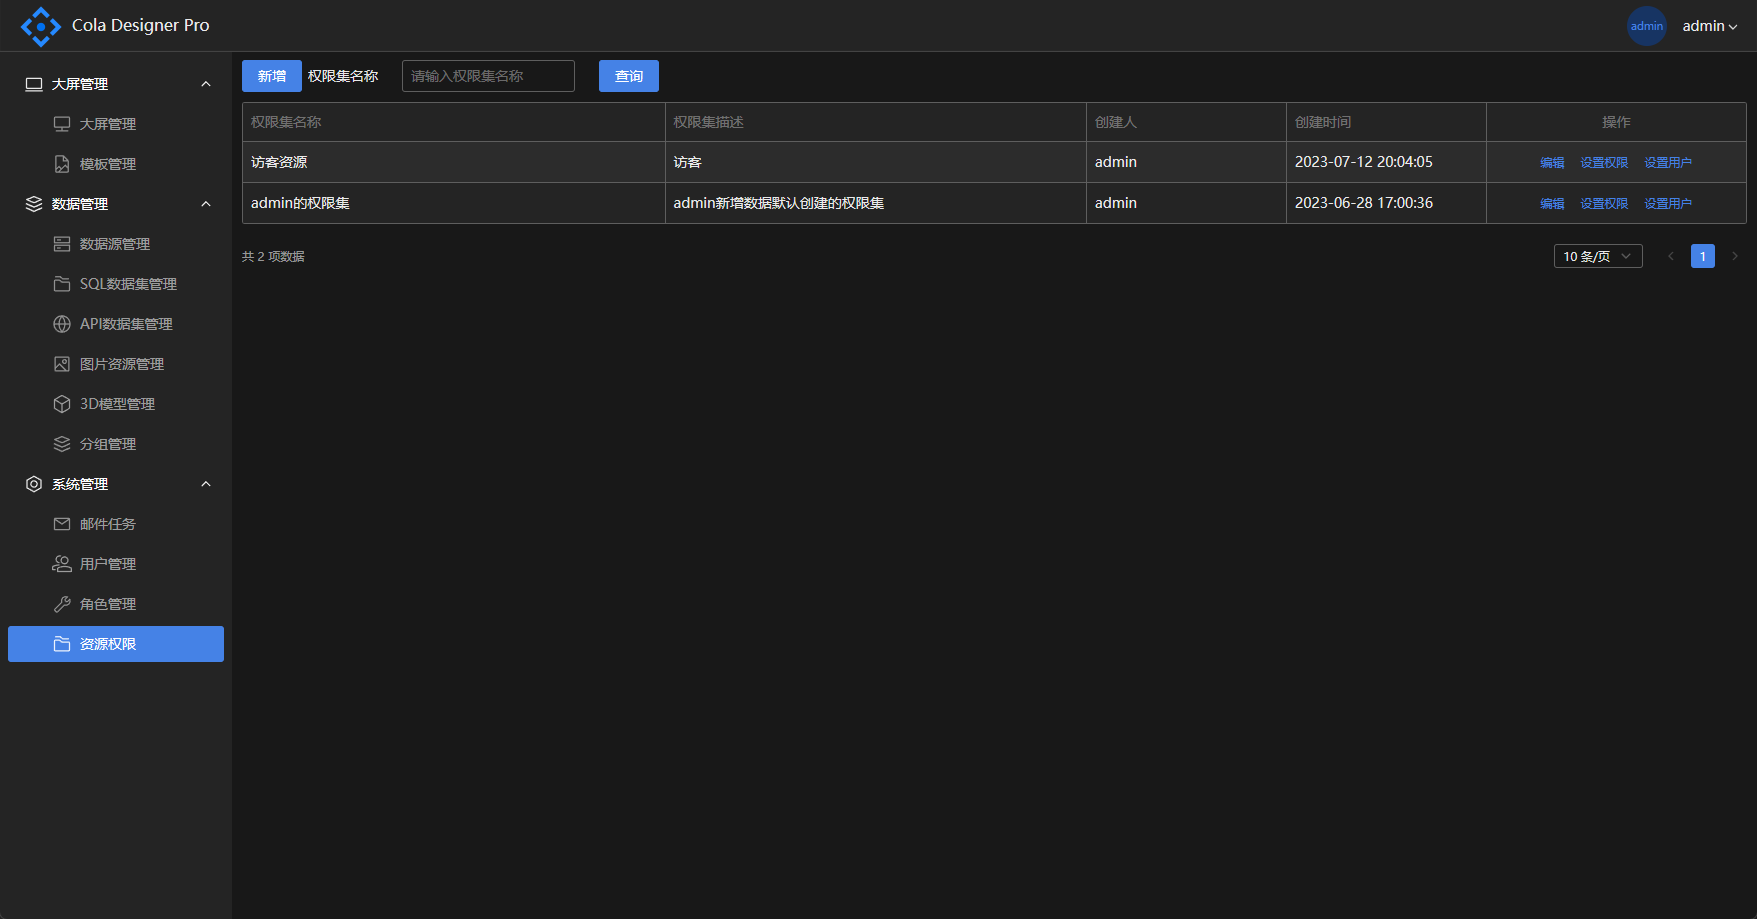Go to 用户管理 menu item

pyautogui.click(x=108, y=564)
